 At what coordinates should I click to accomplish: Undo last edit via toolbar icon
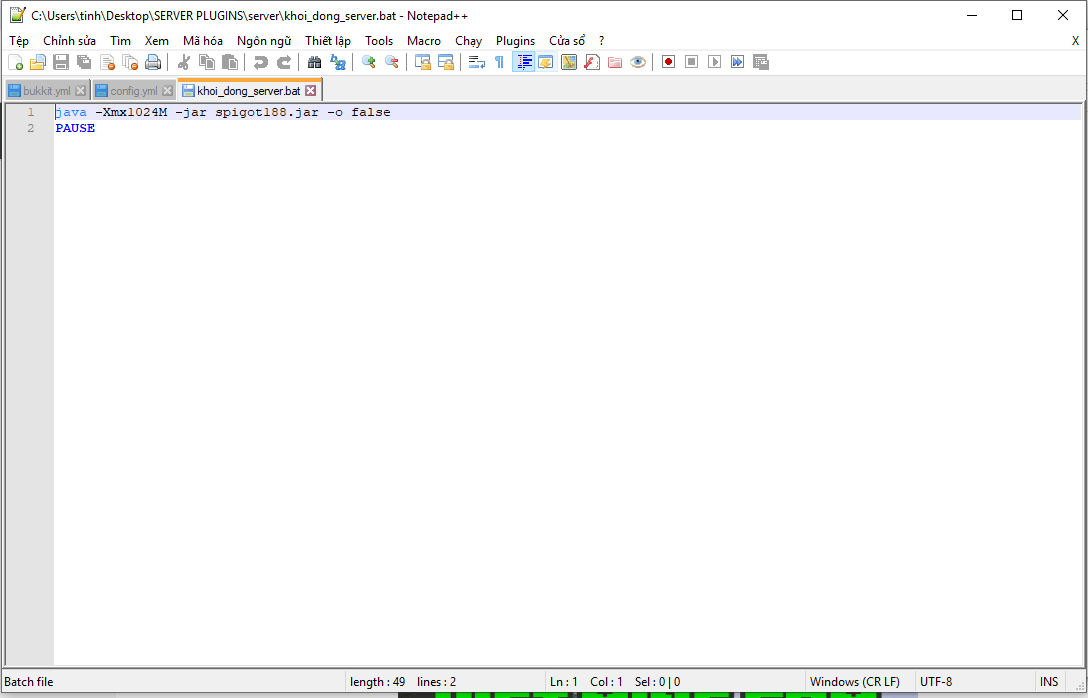point(261,61)
